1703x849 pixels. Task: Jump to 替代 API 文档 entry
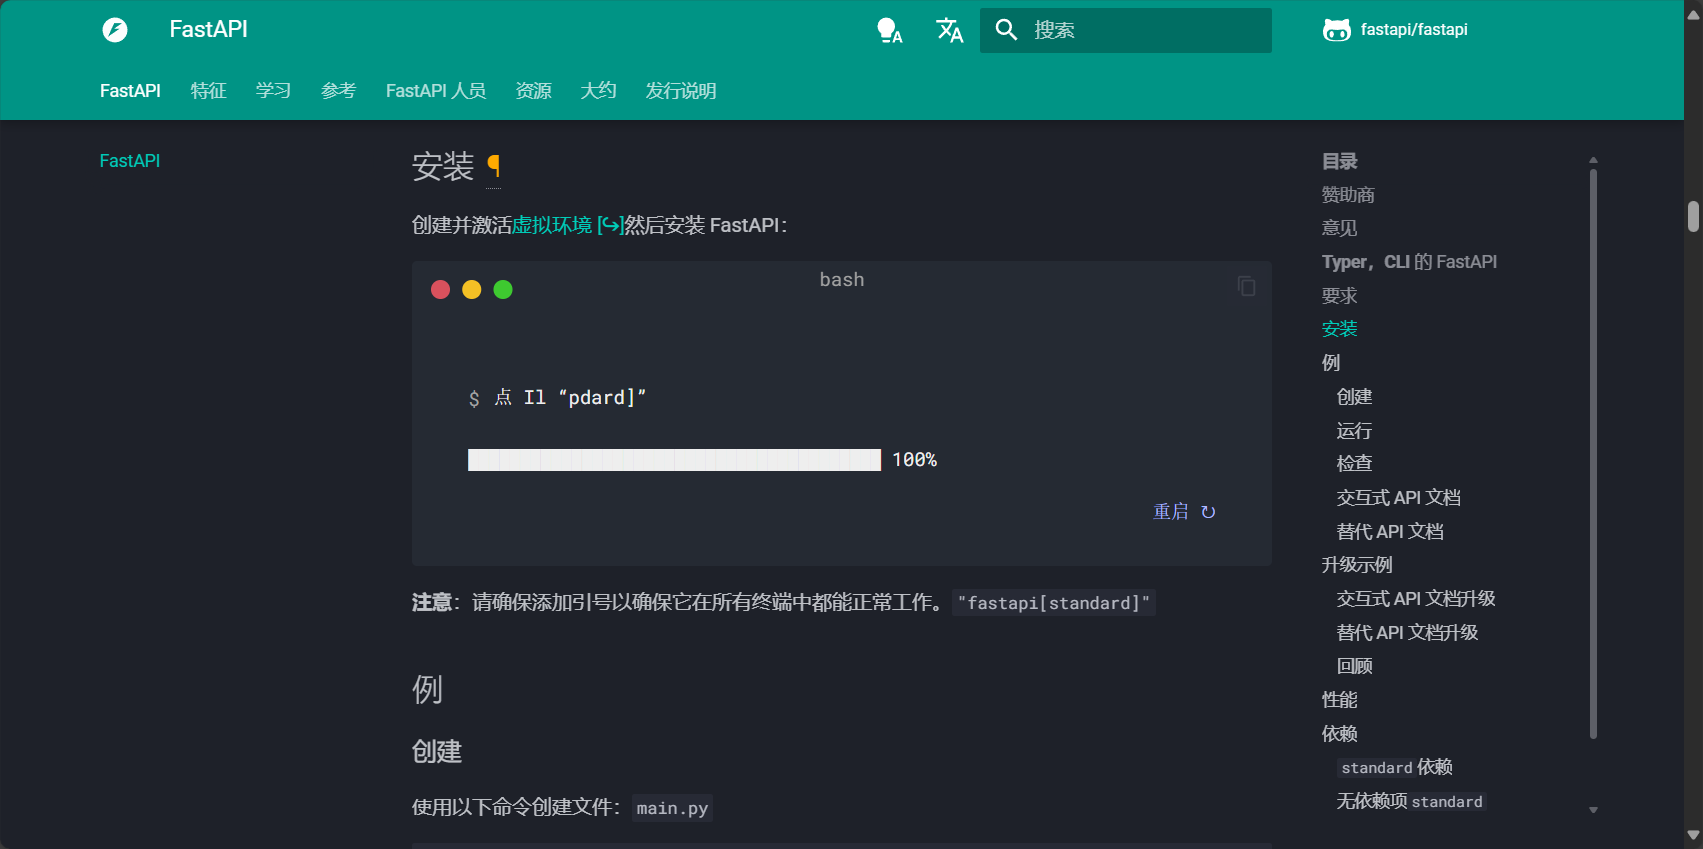tap(1390, 532)
